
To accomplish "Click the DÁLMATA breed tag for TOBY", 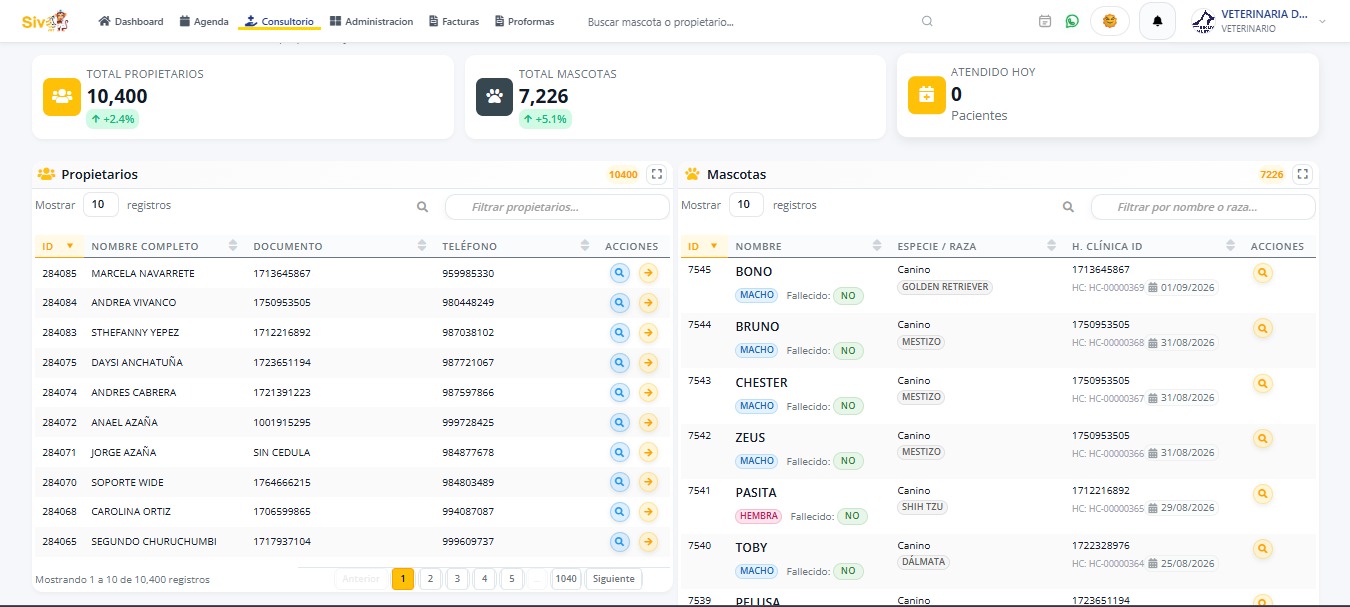I will coord(923,563).
